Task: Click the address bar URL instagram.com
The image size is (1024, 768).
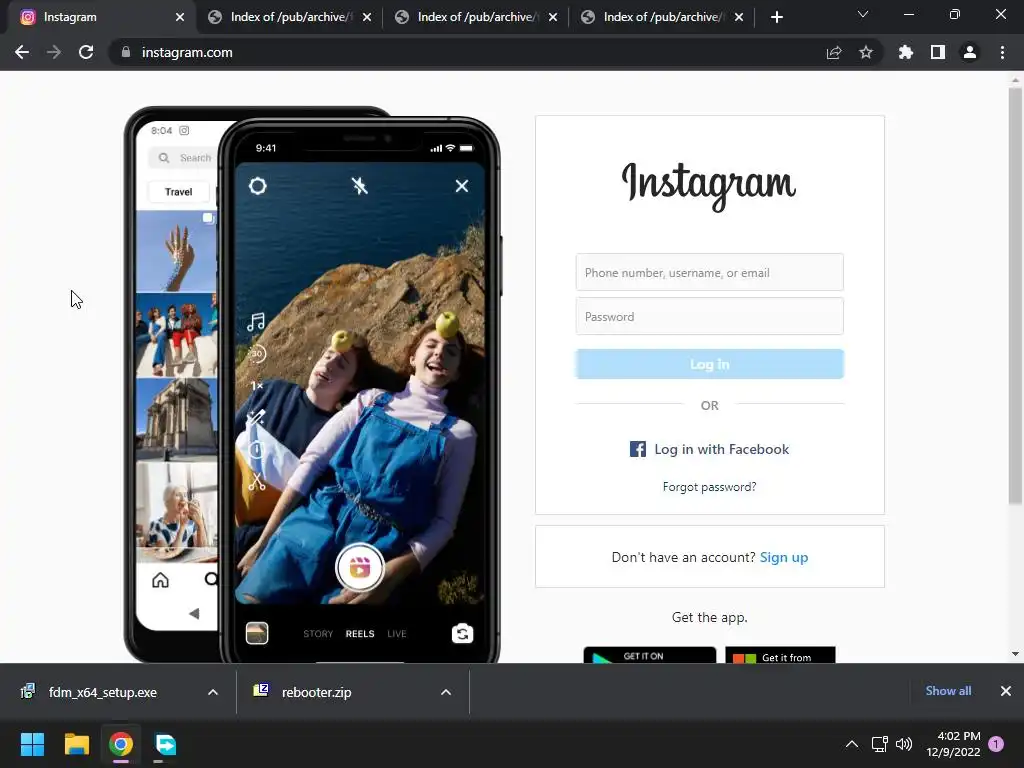Action: point(187,52)
